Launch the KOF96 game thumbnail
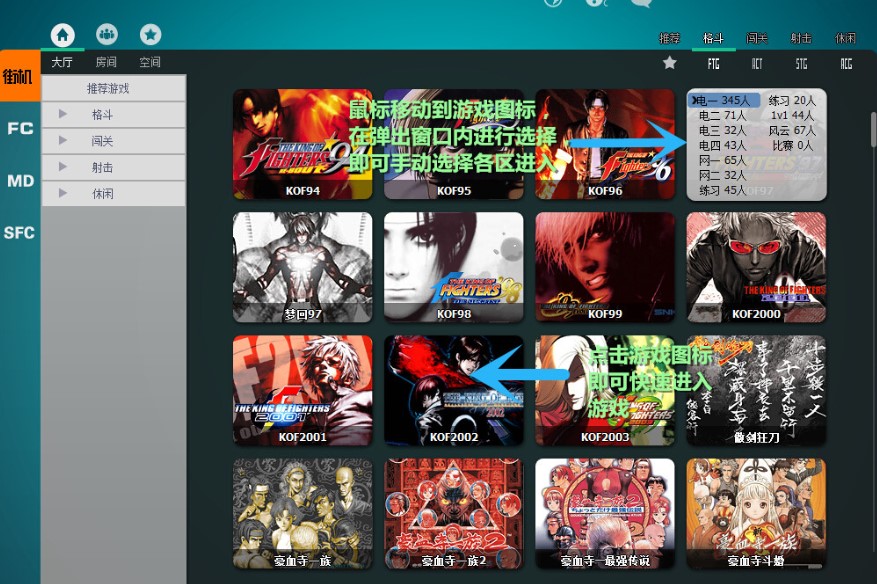The height and width of the screenshot is (584, 877). (x=605, y=144)
